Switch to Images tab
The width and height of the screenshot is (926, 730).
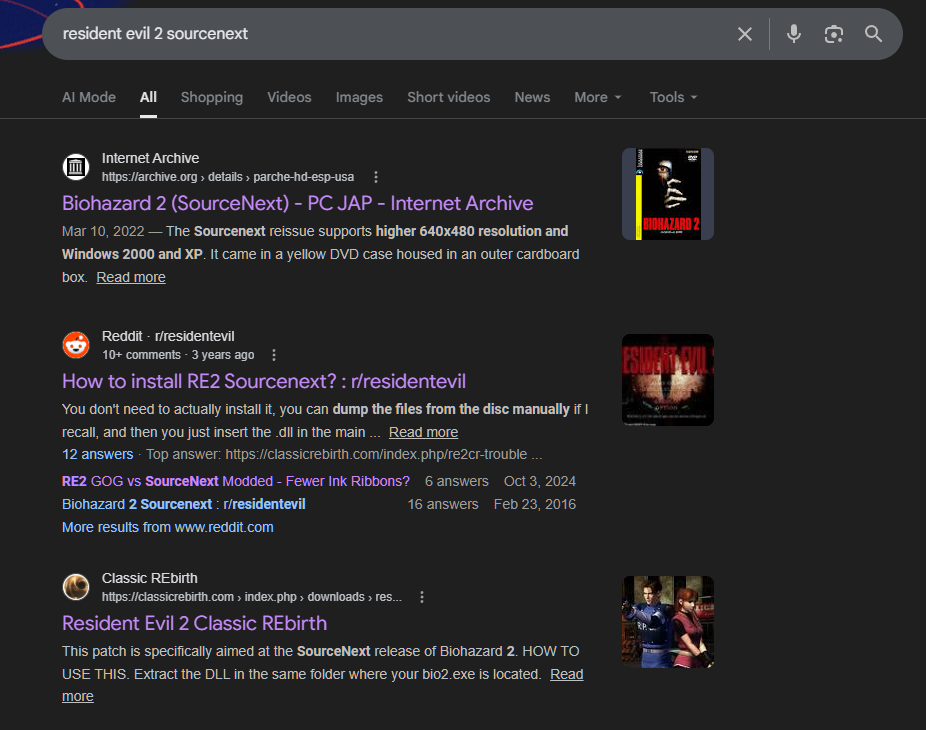359,97
